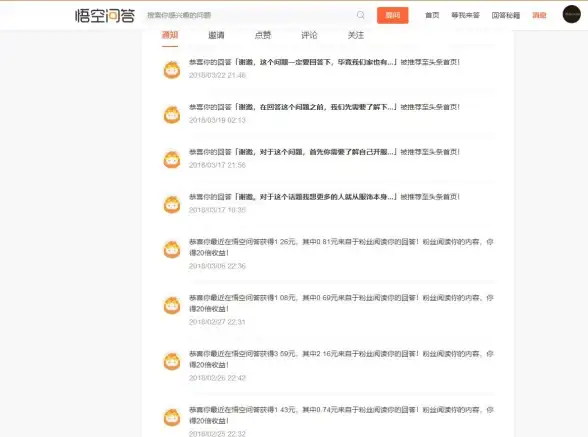Image resolution: width=588 pixels, height=437 pixels.
Task: Open answer link 谢邀,在回答这个问题之前
Action: pos(316,107)
